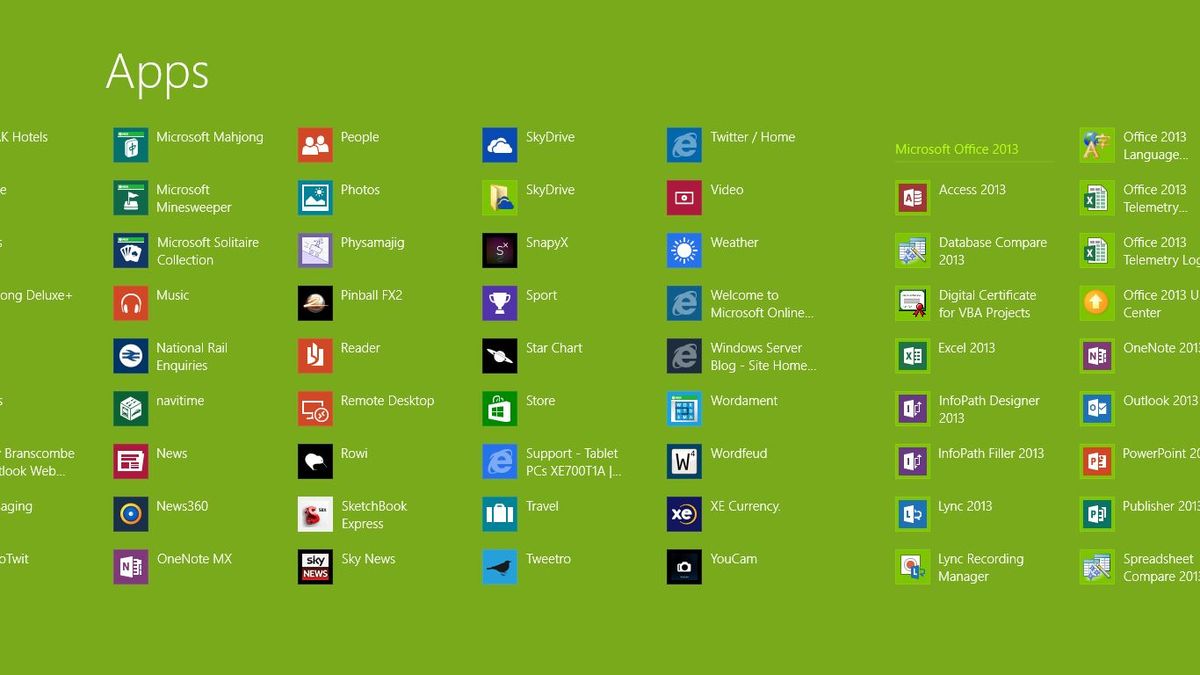Open the Travel suitcase icon

pyautogui.click(x=500, y=514)
